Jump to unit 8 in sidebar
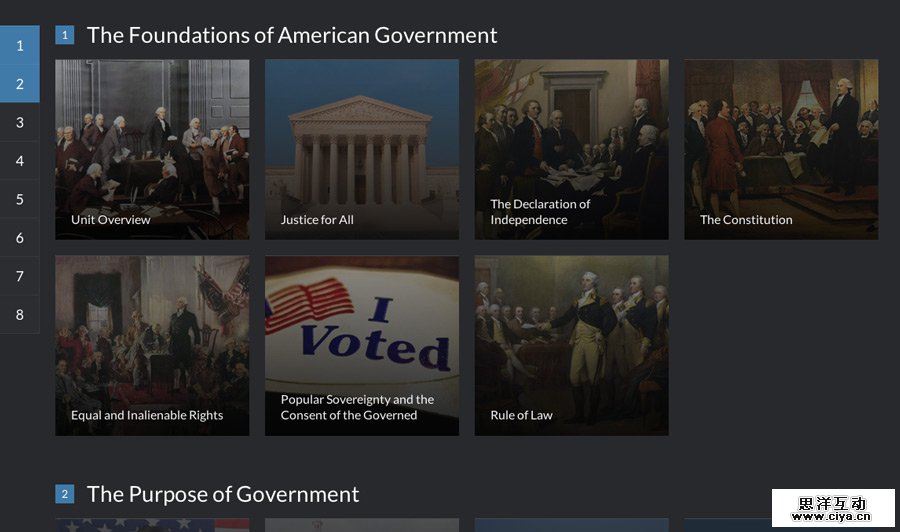 (x=20, y=315)
